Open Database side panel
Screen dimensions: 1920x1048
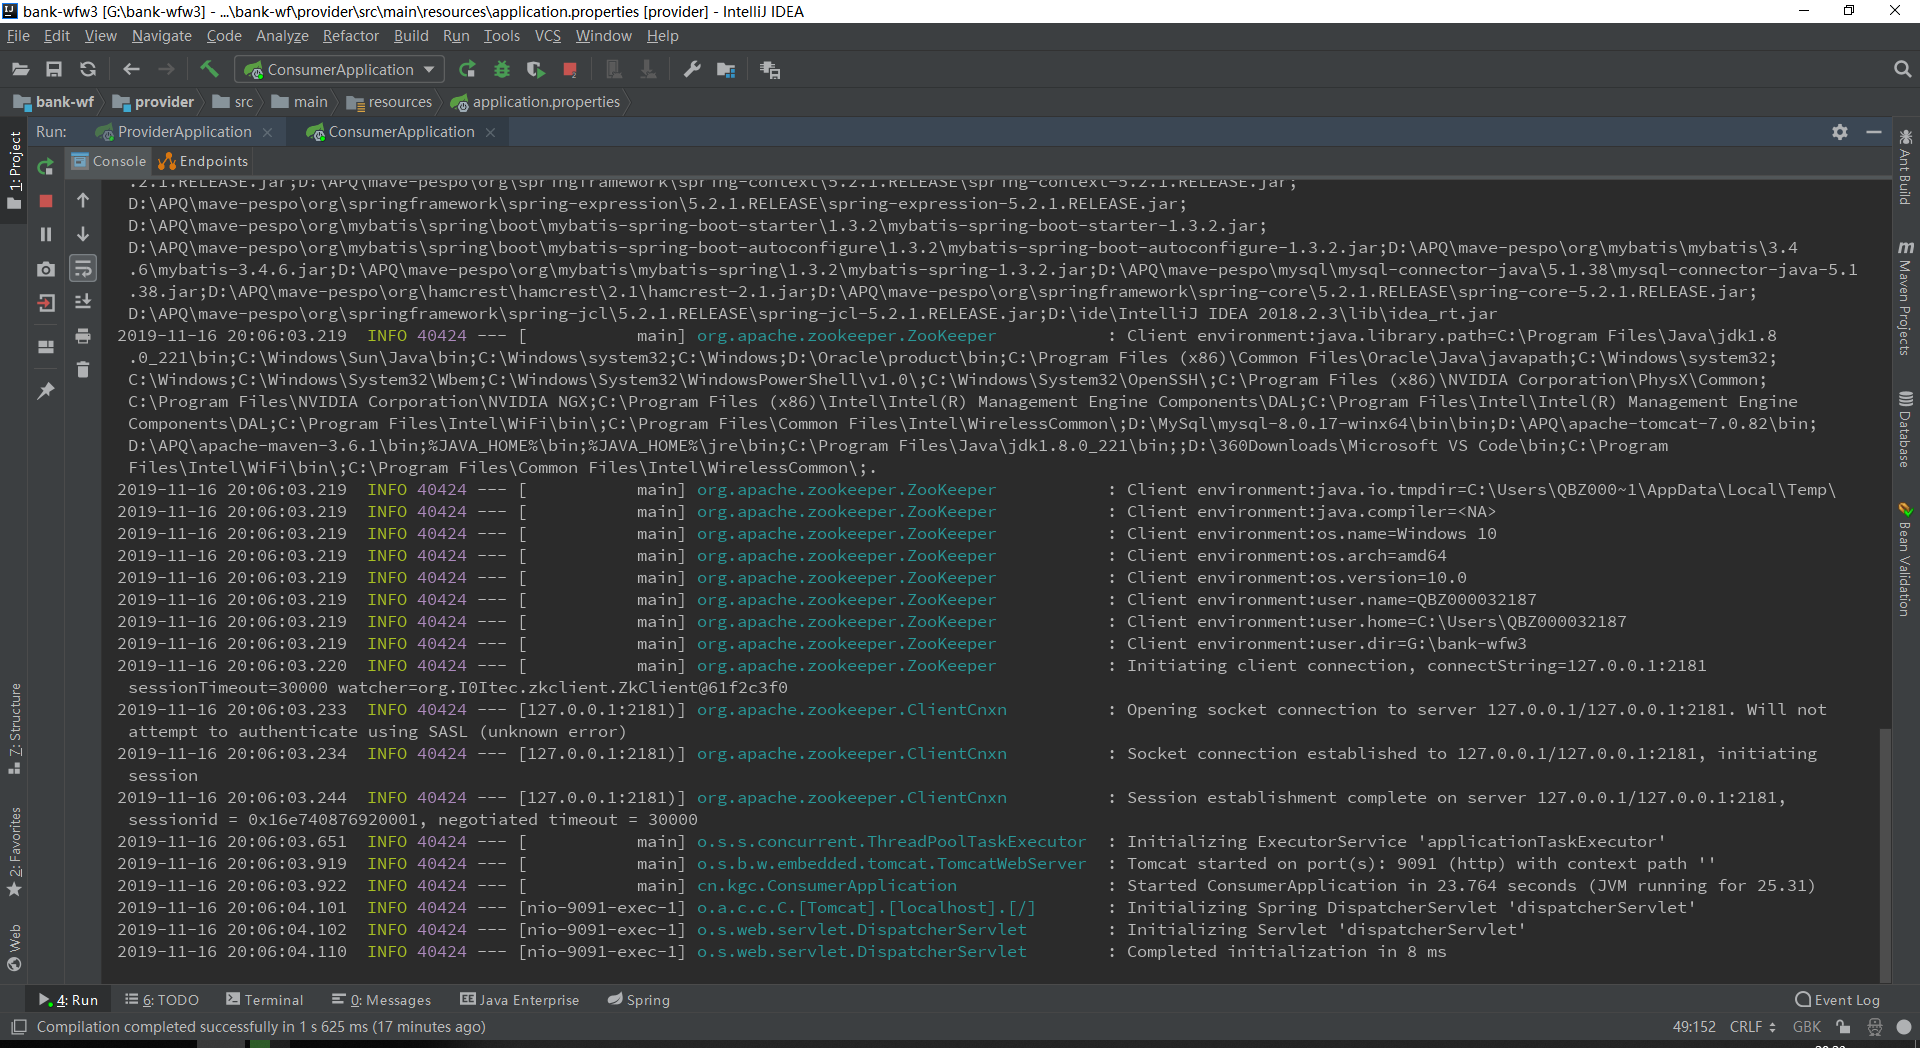[1905, 429]
